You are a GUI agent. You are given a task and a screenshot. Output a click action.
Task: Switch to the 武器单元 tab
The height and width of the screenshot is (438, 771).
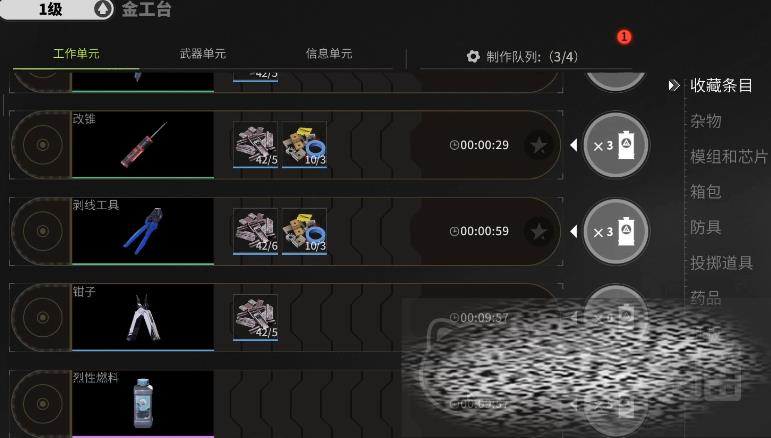(203, 54)
